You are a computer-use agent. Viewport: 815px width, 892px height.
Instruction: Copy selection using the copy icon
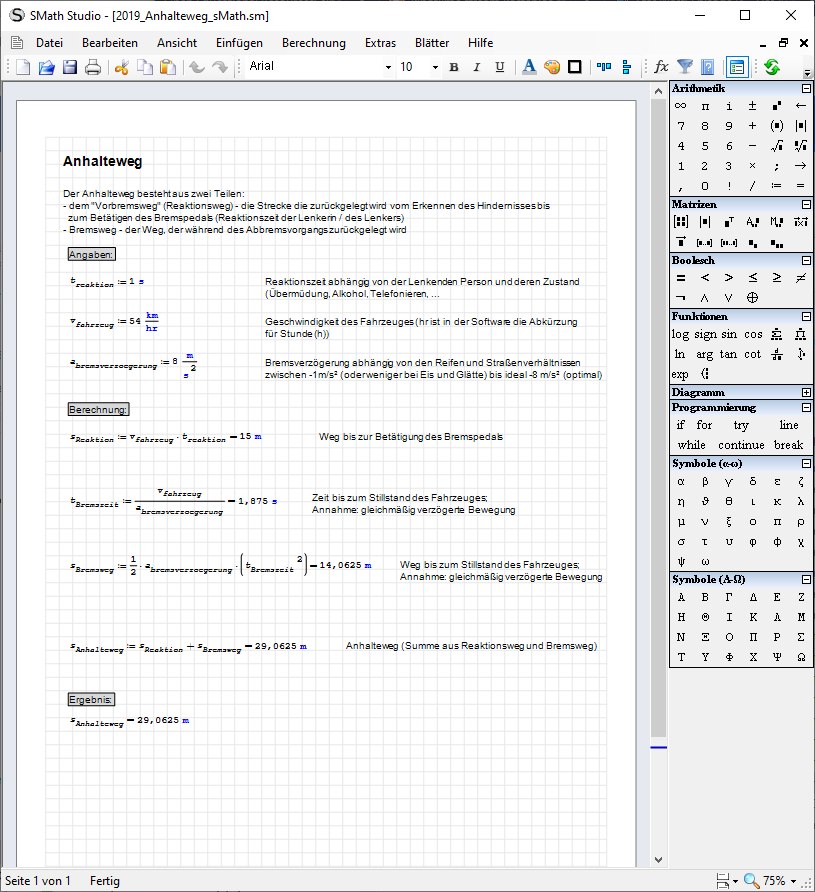coord(145,67)
